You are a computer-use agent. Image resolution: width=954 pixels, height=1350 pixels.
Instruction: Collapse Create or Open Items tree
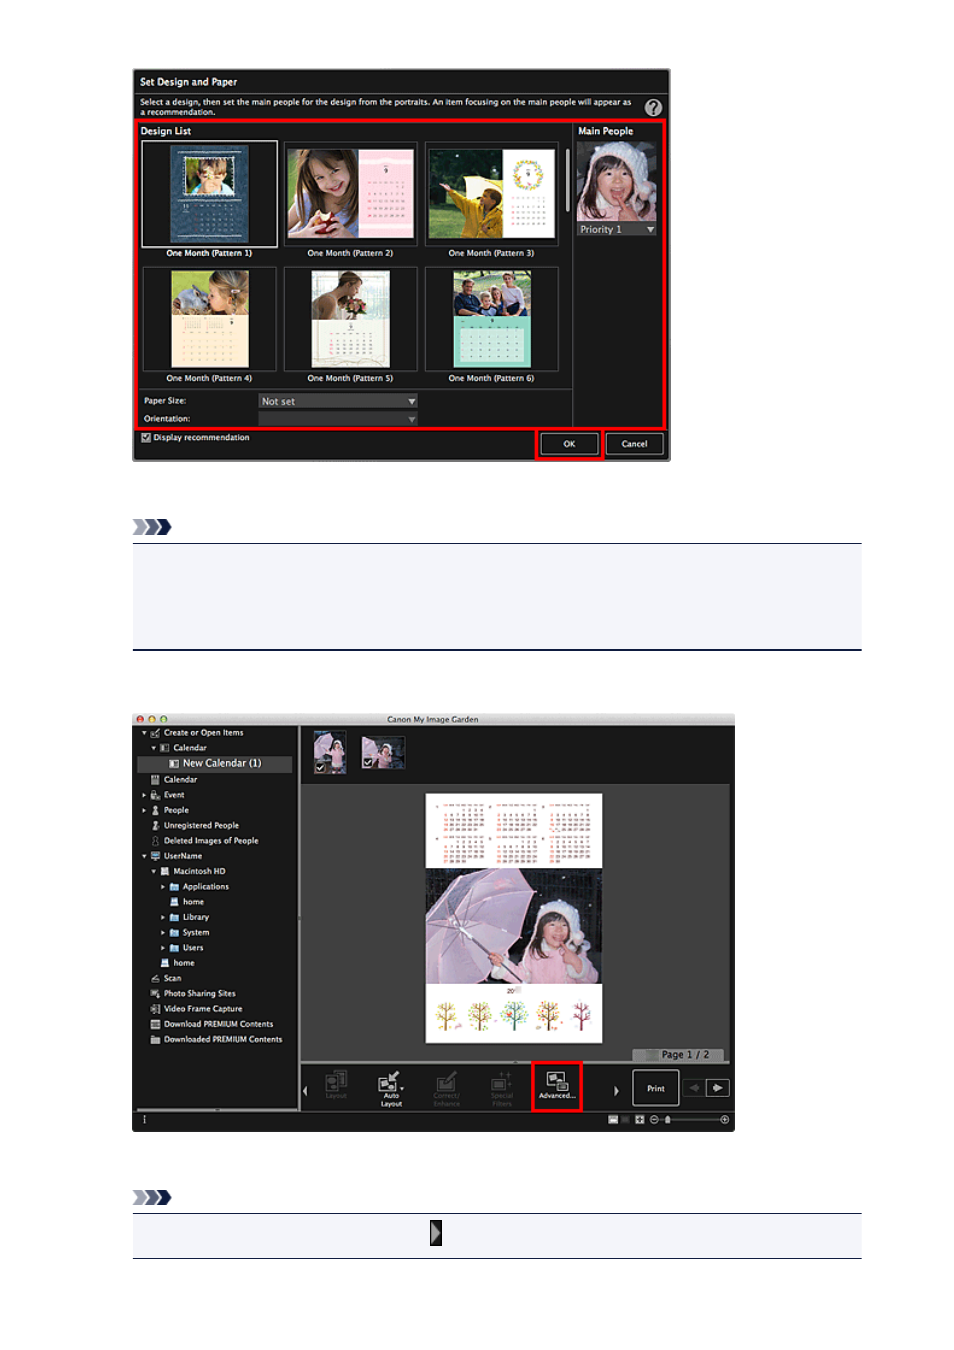(x=144, y=733)
